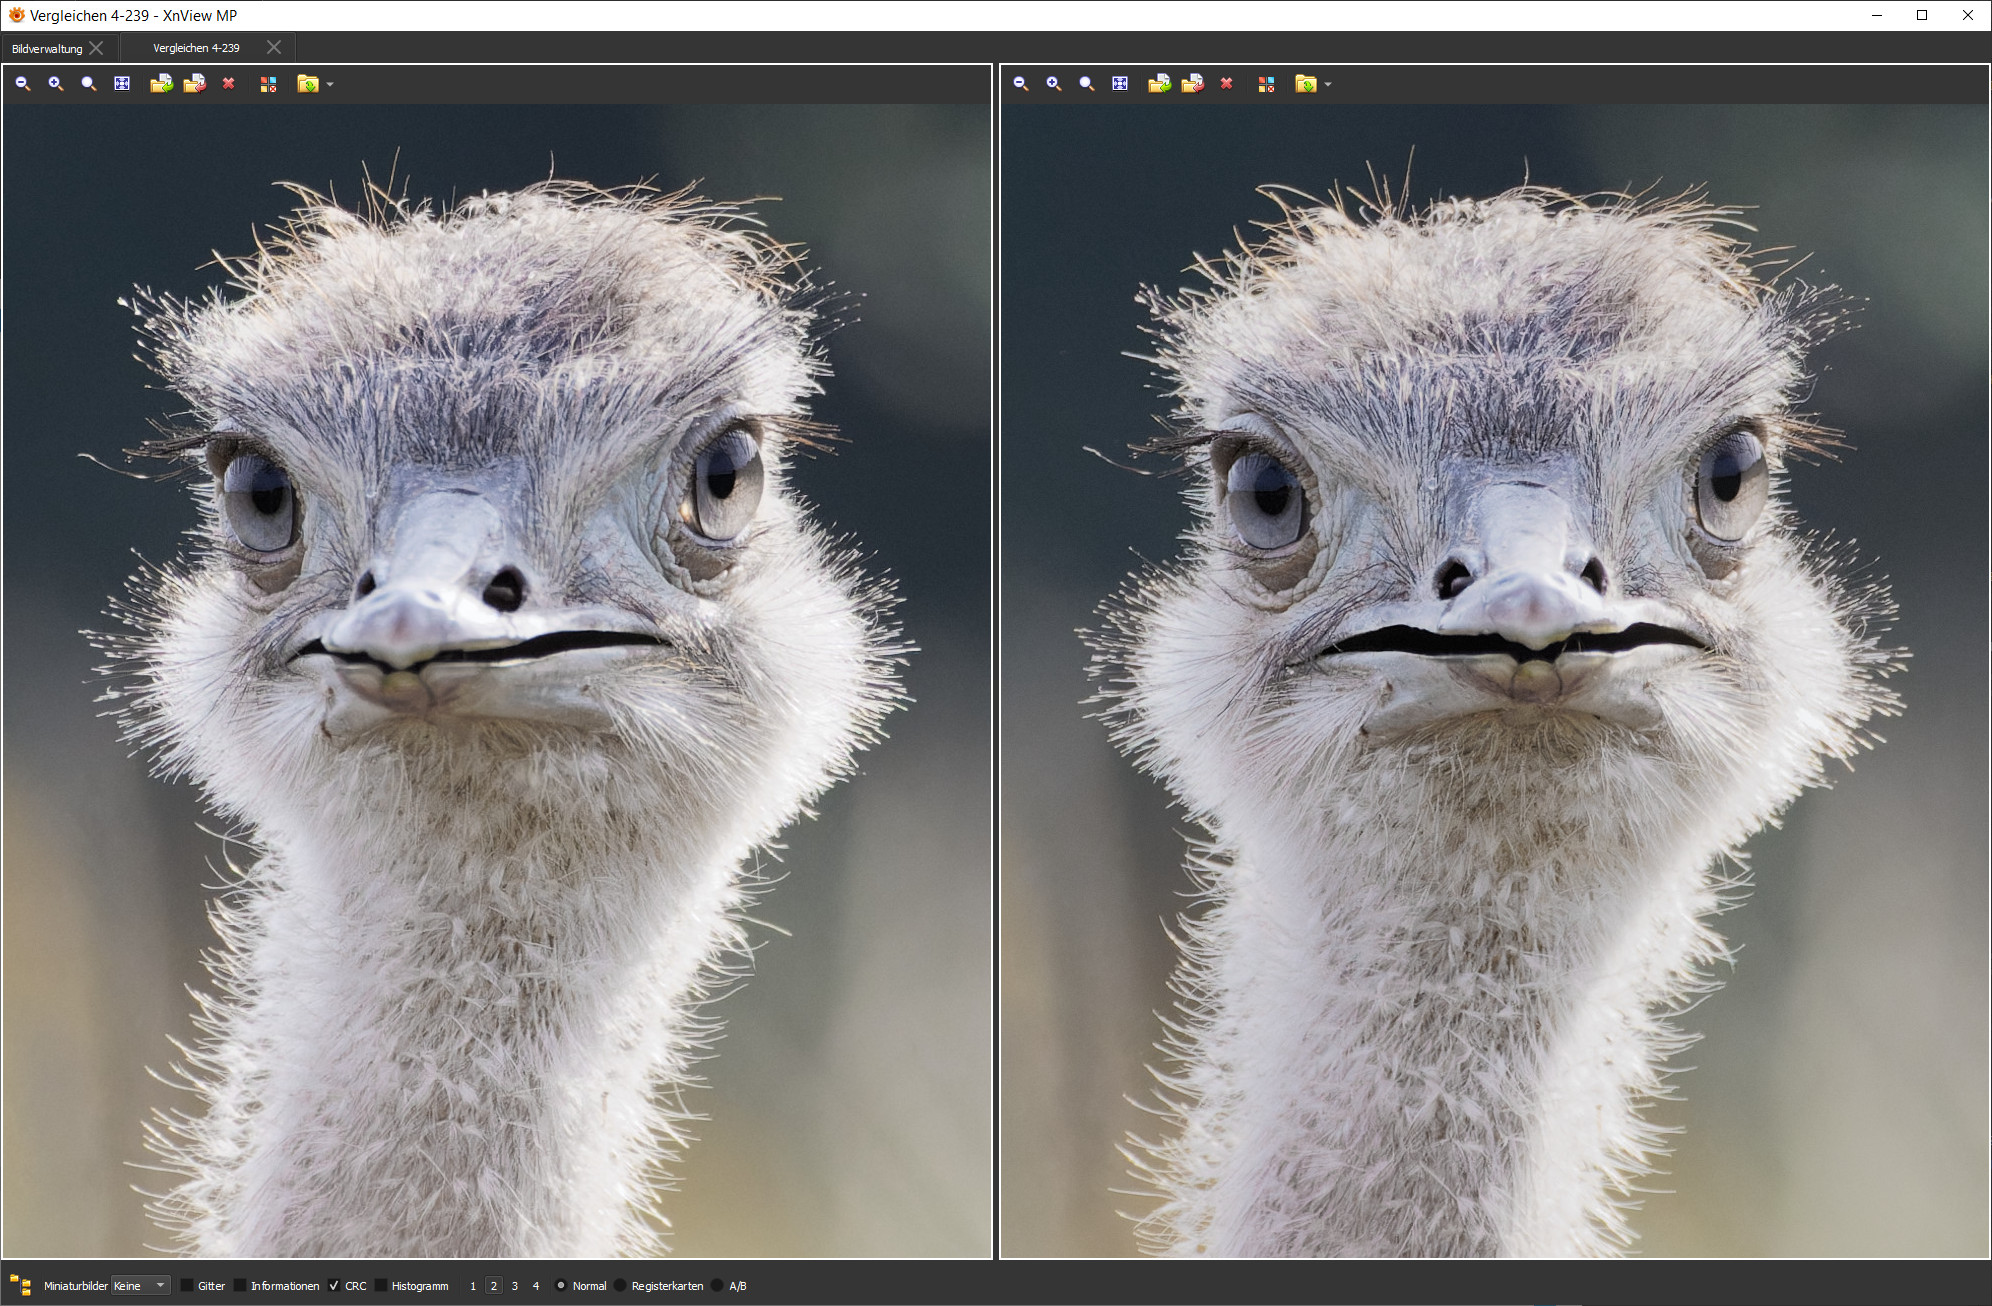Screen dimensions: 1992x1306
Task: Click colored squares tag icon, right pane
Action: (x=1266, y=84)
